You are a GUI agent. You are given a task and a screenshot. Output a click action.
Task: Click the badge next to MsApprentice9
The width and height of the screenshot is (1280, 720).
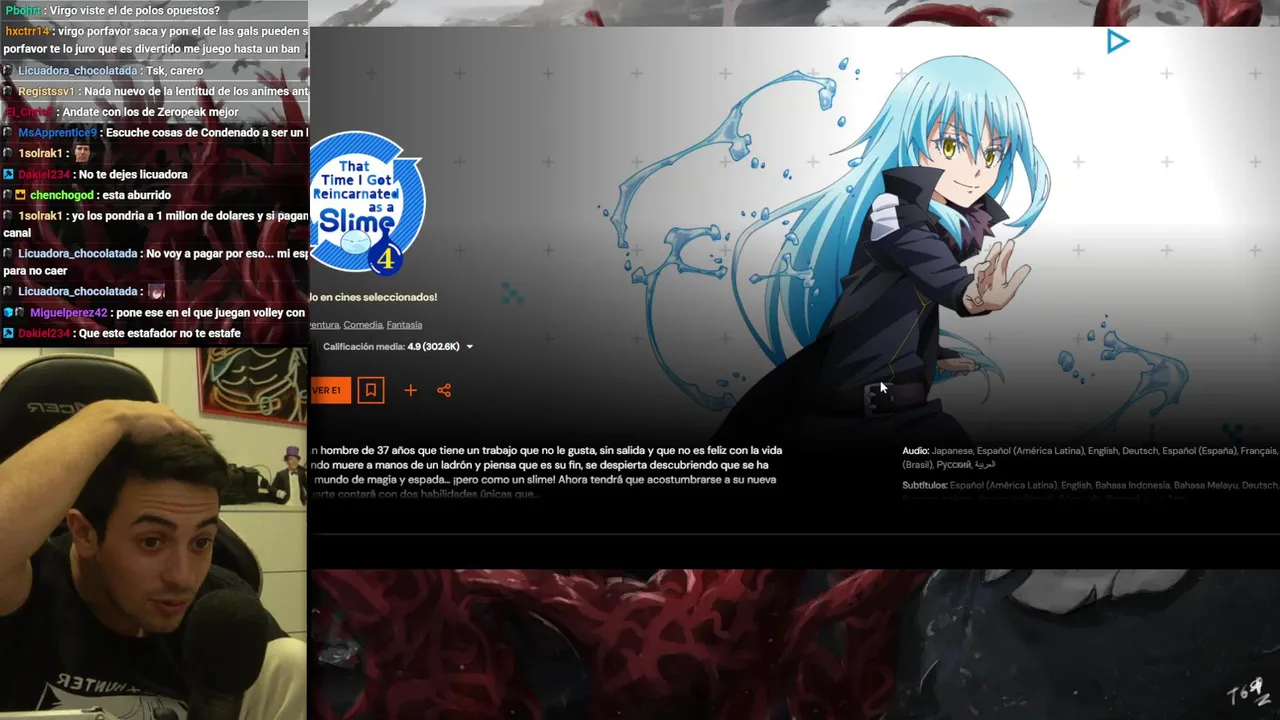click(x=8, y=133)
